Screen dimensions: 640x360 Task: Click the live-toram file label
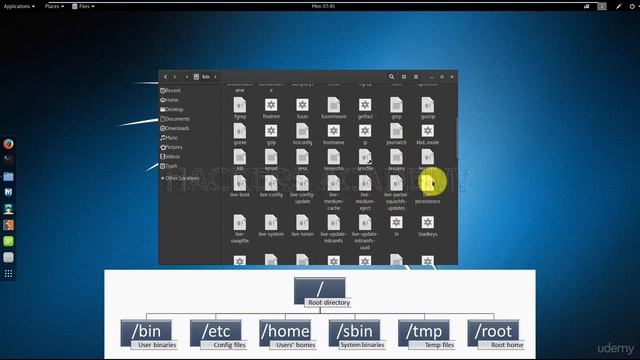click(302, 234)
